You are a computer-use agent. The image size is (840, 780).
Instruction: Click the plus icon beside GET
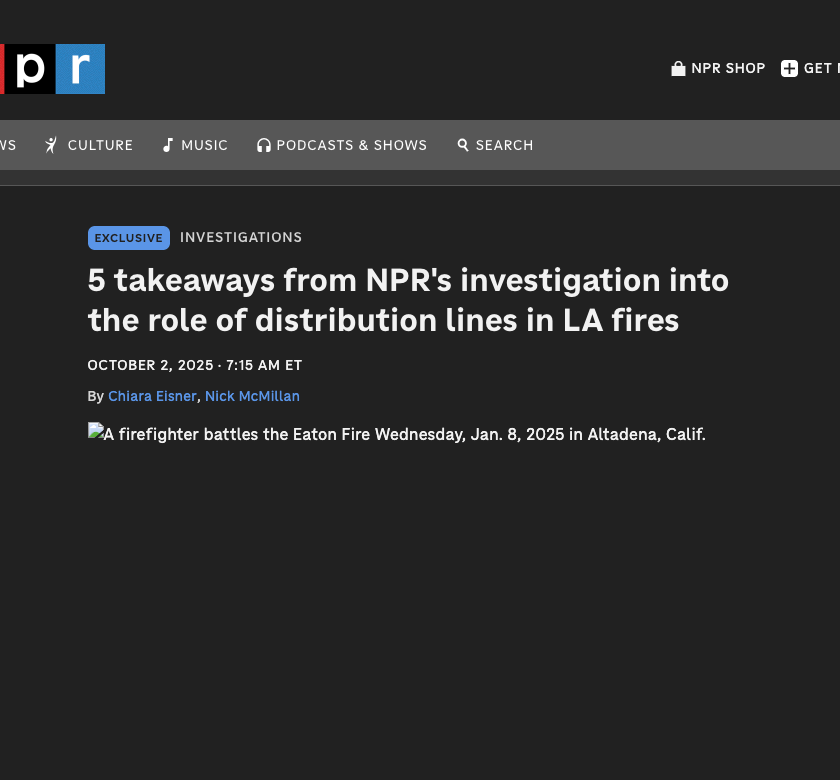(x=789, y=69)
